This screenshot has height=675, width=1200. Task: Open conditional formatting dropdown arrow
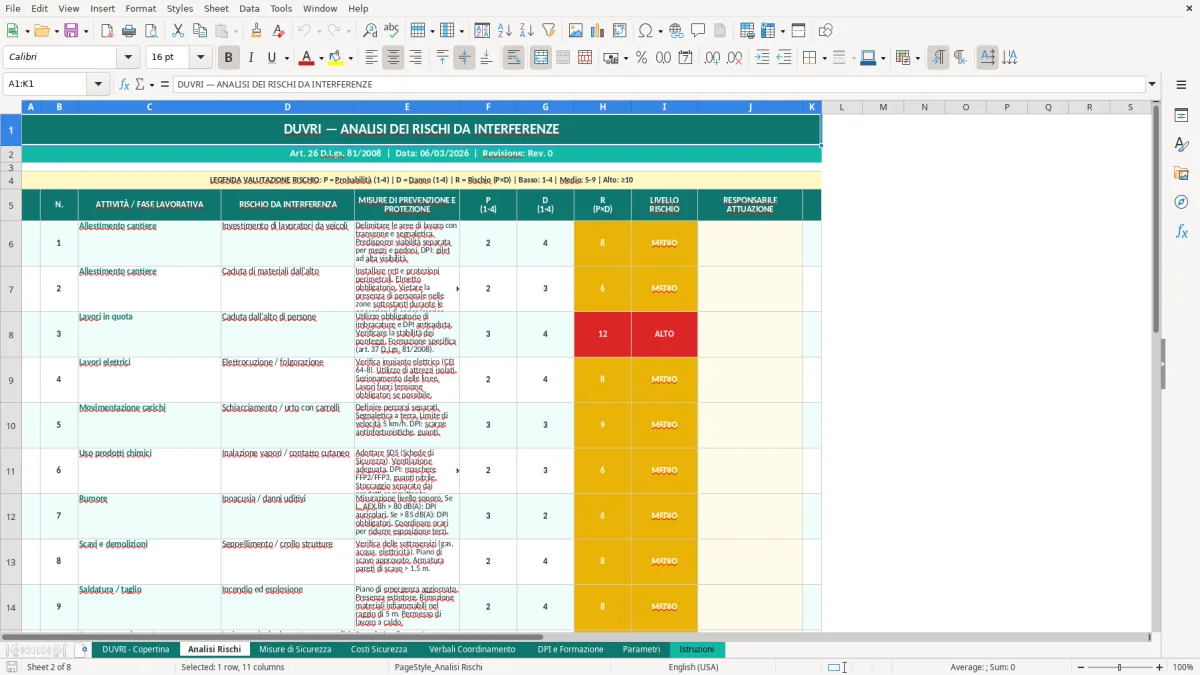(x=917, y=58)
